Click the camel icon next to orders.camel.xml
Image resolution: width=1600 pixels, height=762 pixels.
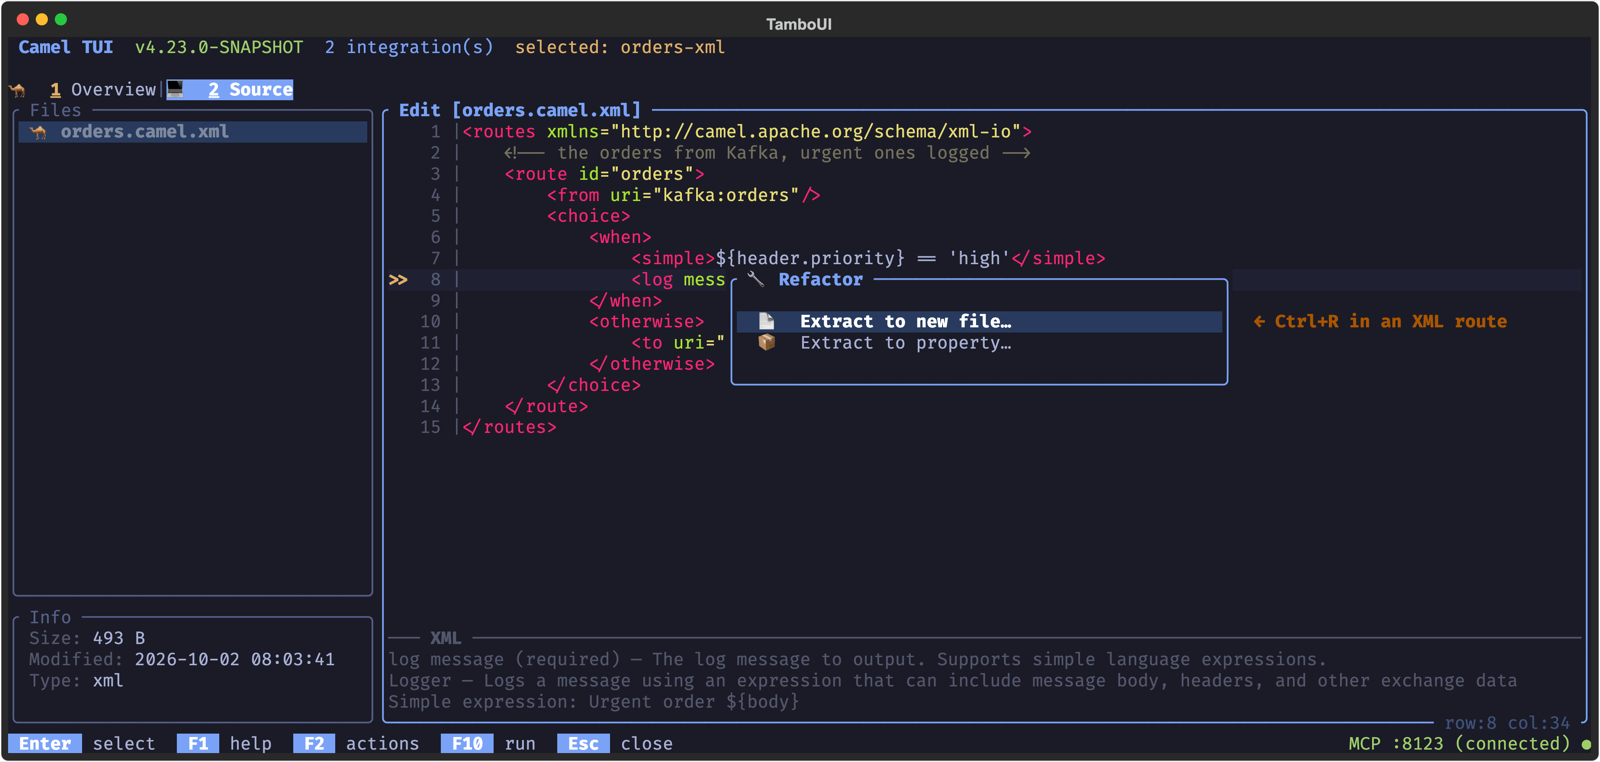(39, 132)
